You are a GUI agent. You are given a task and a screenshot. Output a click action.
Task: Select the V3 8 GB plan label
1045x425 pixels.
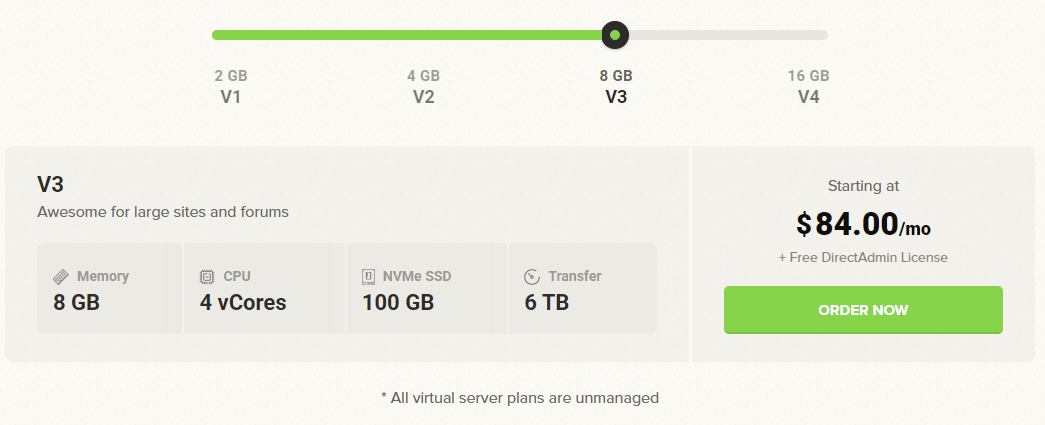click(x=616, y=87)
